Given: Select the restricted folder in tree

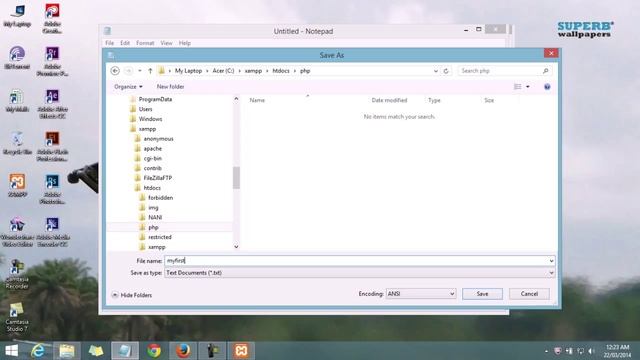Looking at the screenshot, I should point(160,237).
